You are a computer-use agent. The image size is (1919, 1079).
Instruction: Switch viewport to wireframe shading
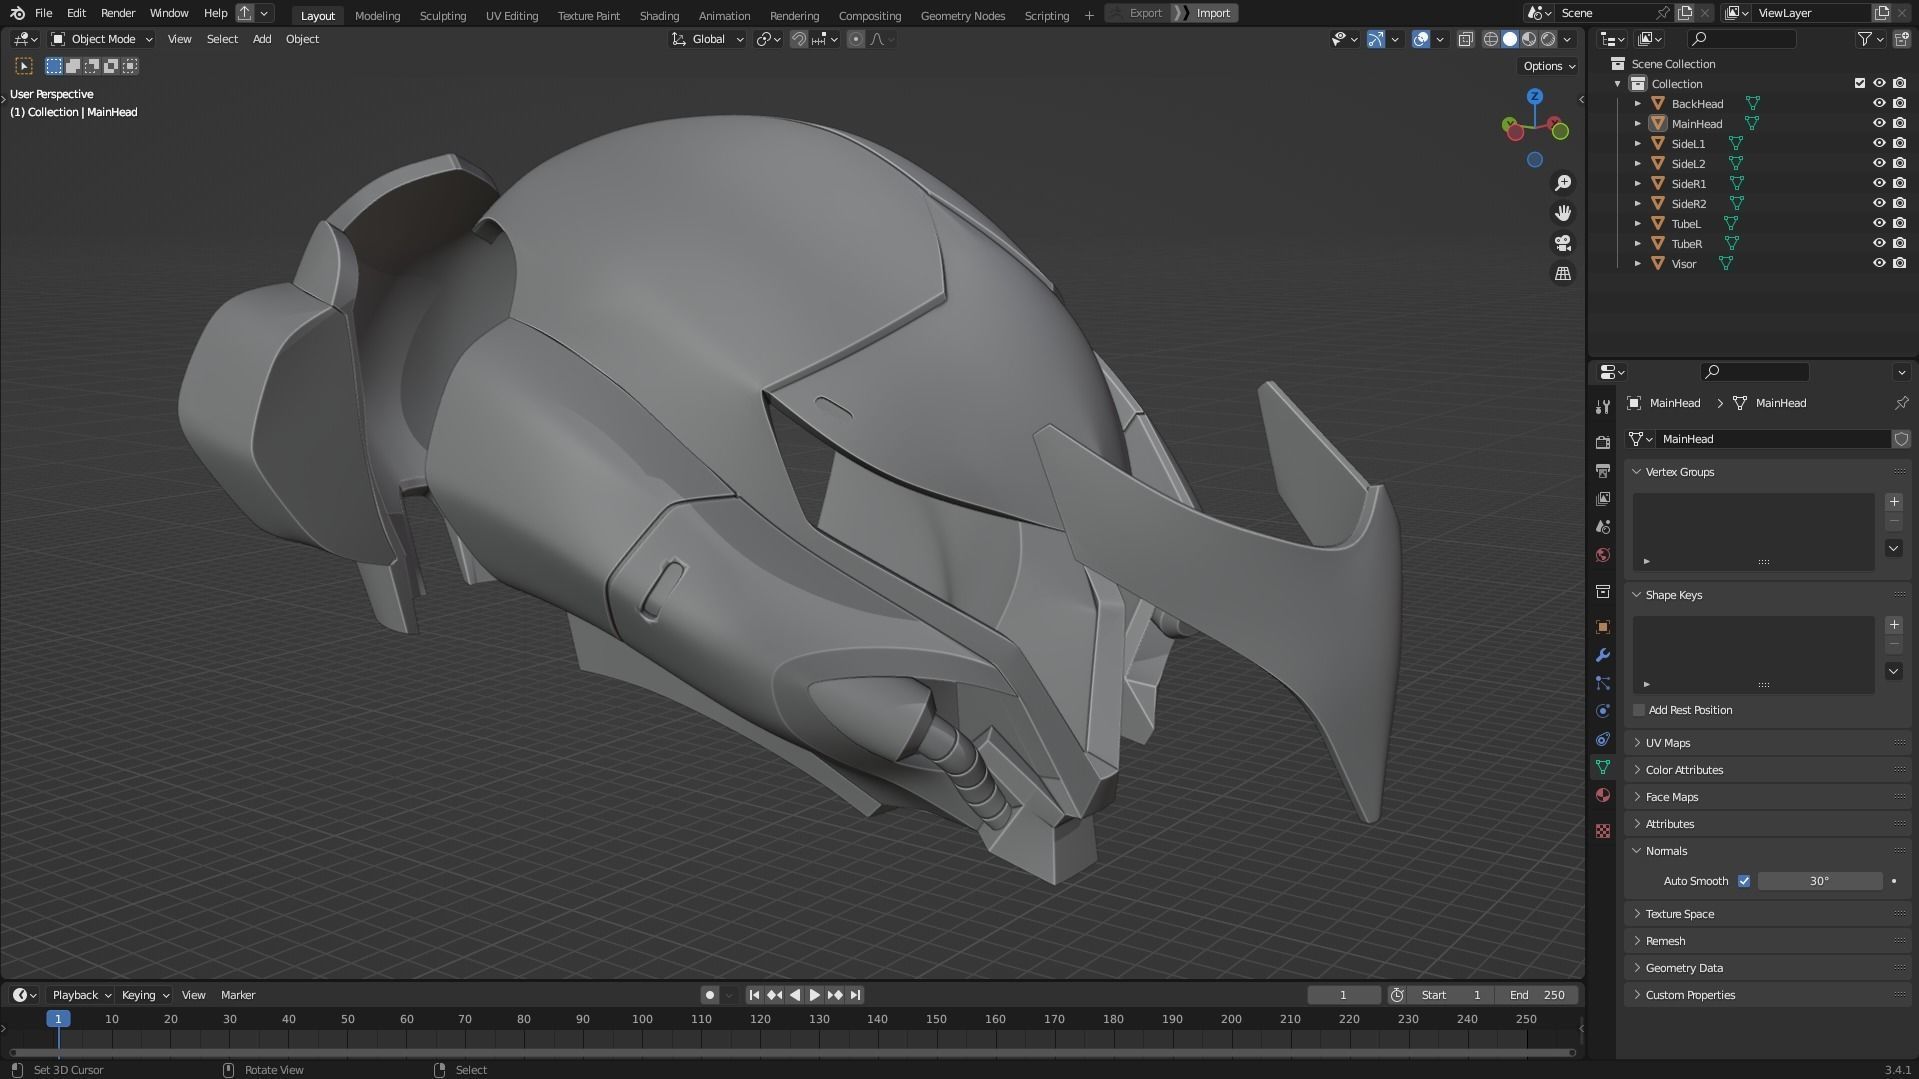(x=1491, y=39)
